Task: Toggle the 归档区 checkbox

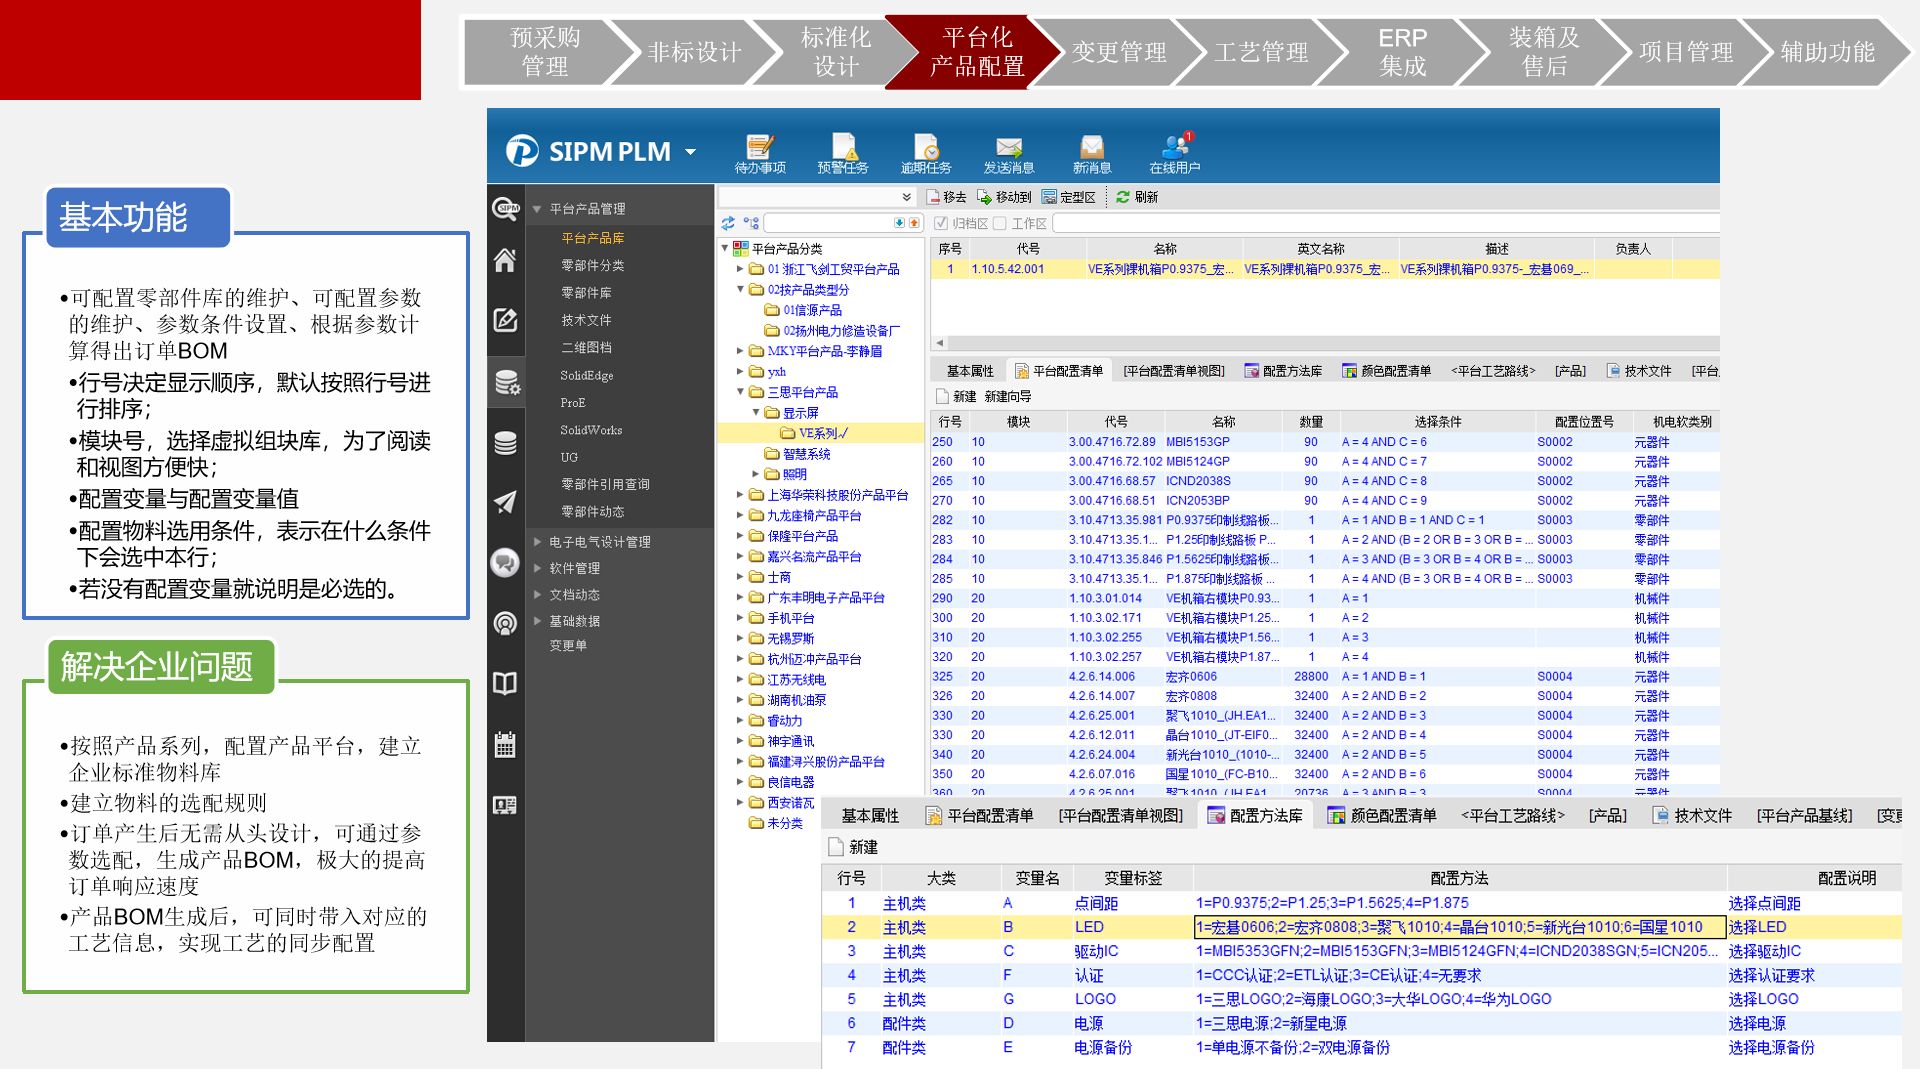Action: (941, 223)
